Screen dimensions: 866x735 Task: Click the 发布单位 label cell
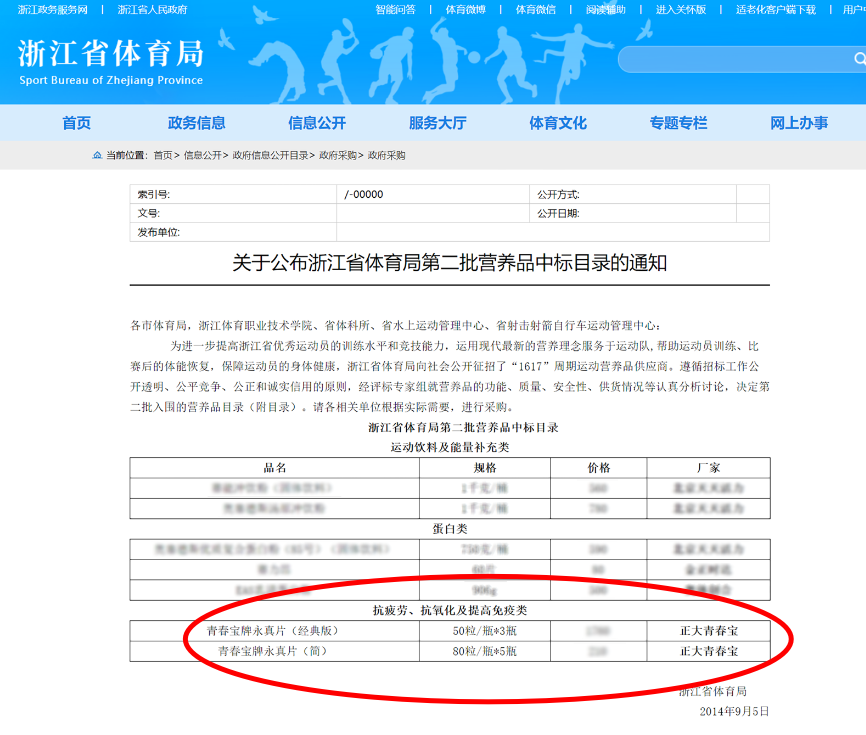(233, 232)
